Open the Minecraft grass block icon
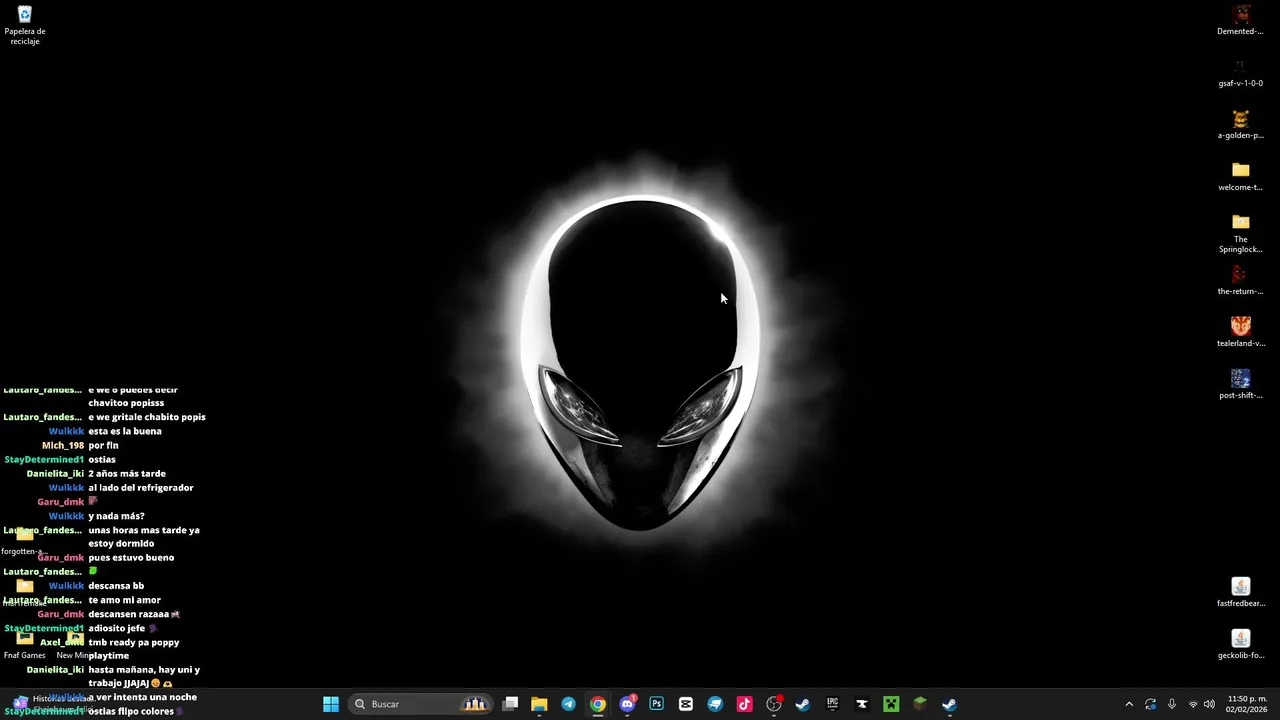The width and height of the screenshot is (1280, 720). (920, 704)
